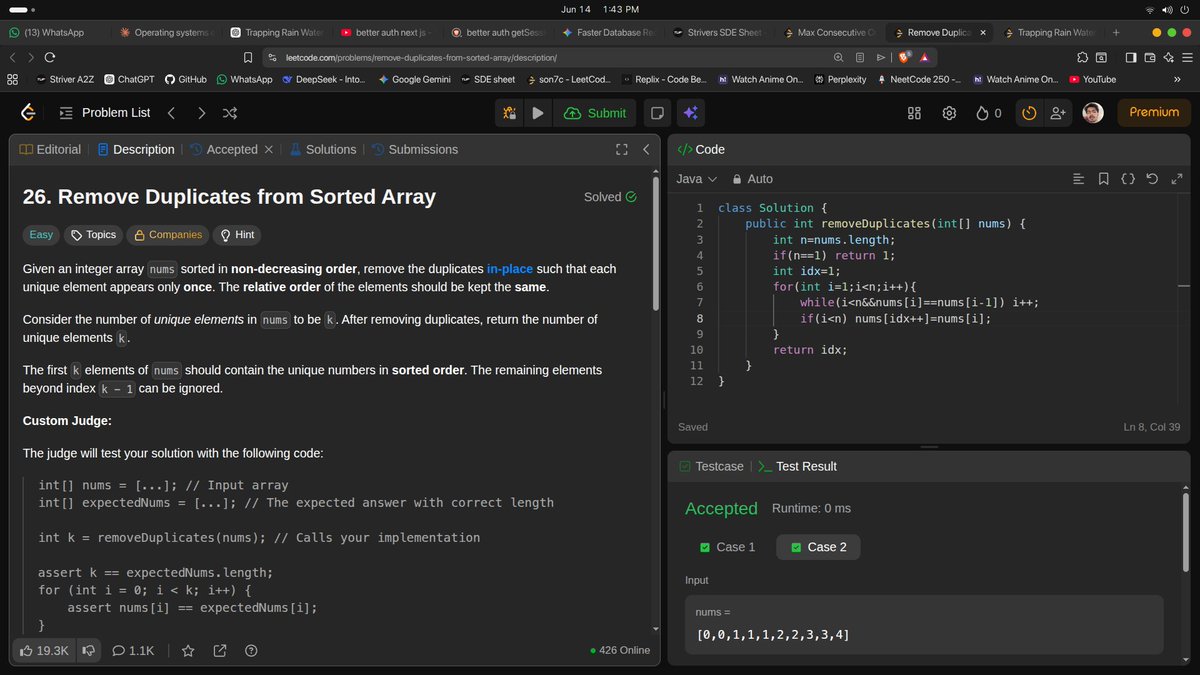The width and height of the screenshot is (1200, 675).
Task: Expand the Topics tag
Action: [x=93, y=235]
